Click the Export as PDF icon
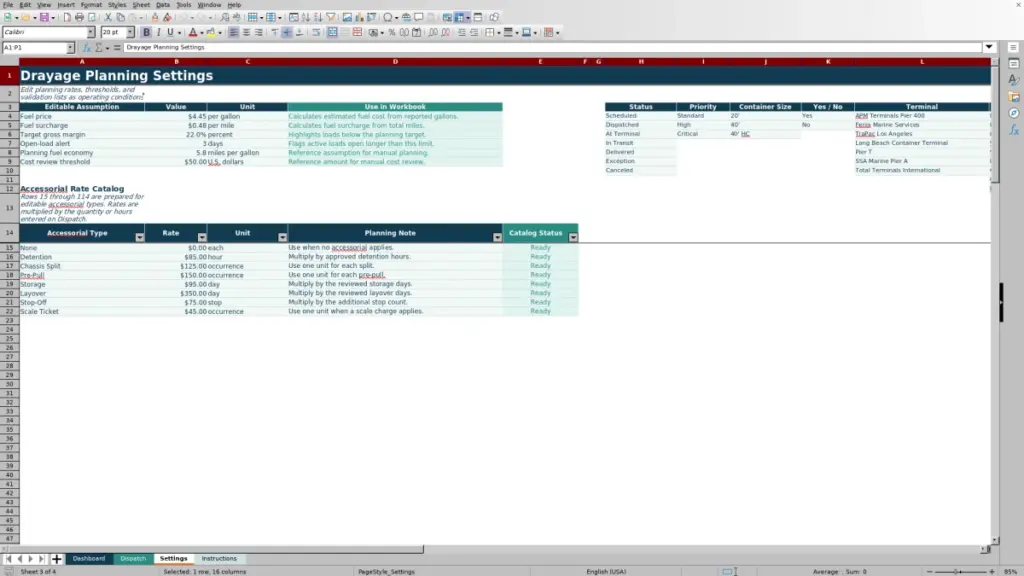 [67, 18]
